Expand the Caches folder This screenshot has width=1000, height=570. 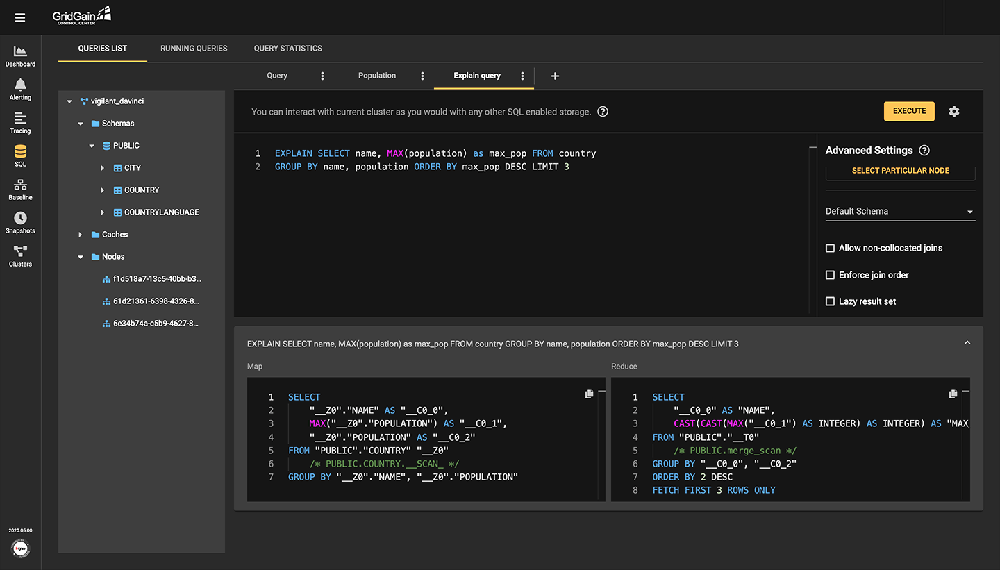coord(80,235)
